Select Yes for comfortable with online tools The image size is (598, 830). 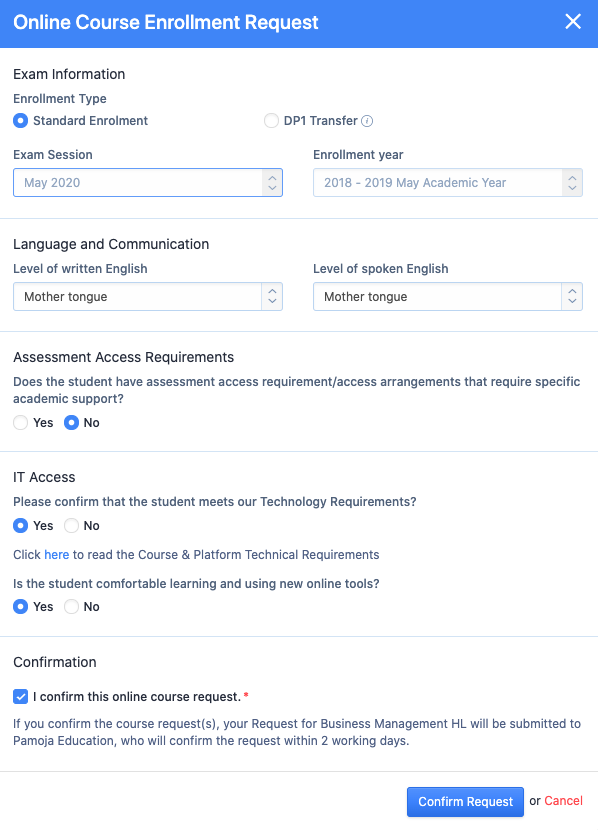point(21,607)
